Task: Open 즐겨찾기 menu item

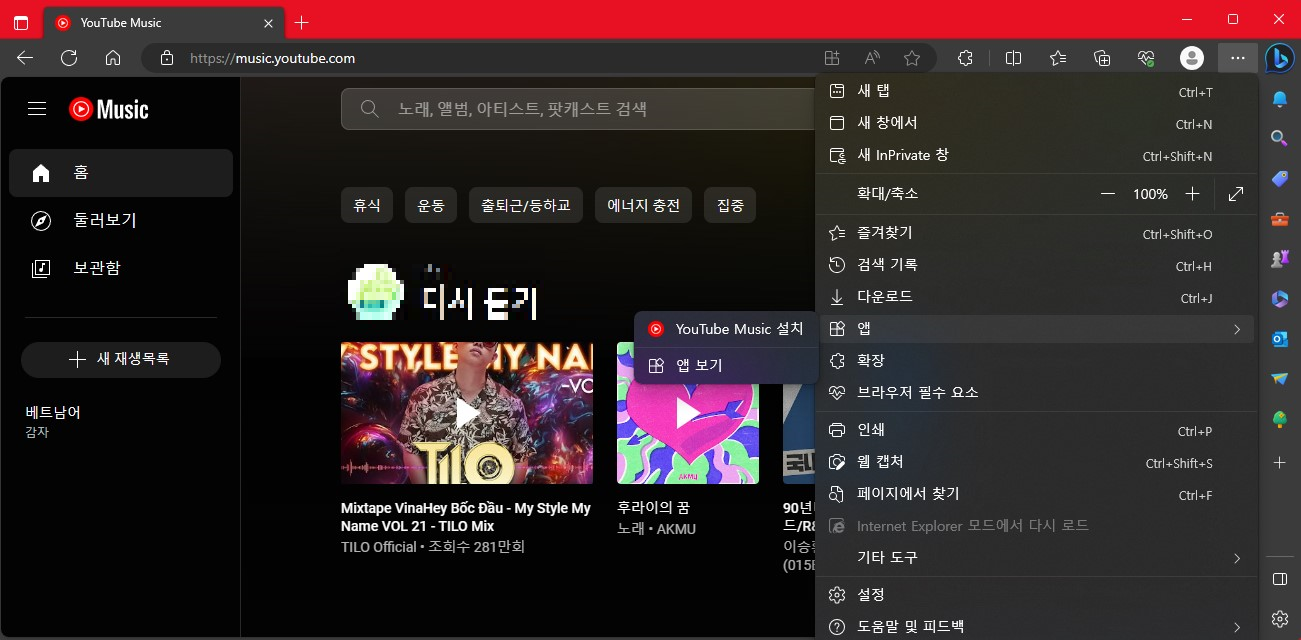Action: [1036, 234]
